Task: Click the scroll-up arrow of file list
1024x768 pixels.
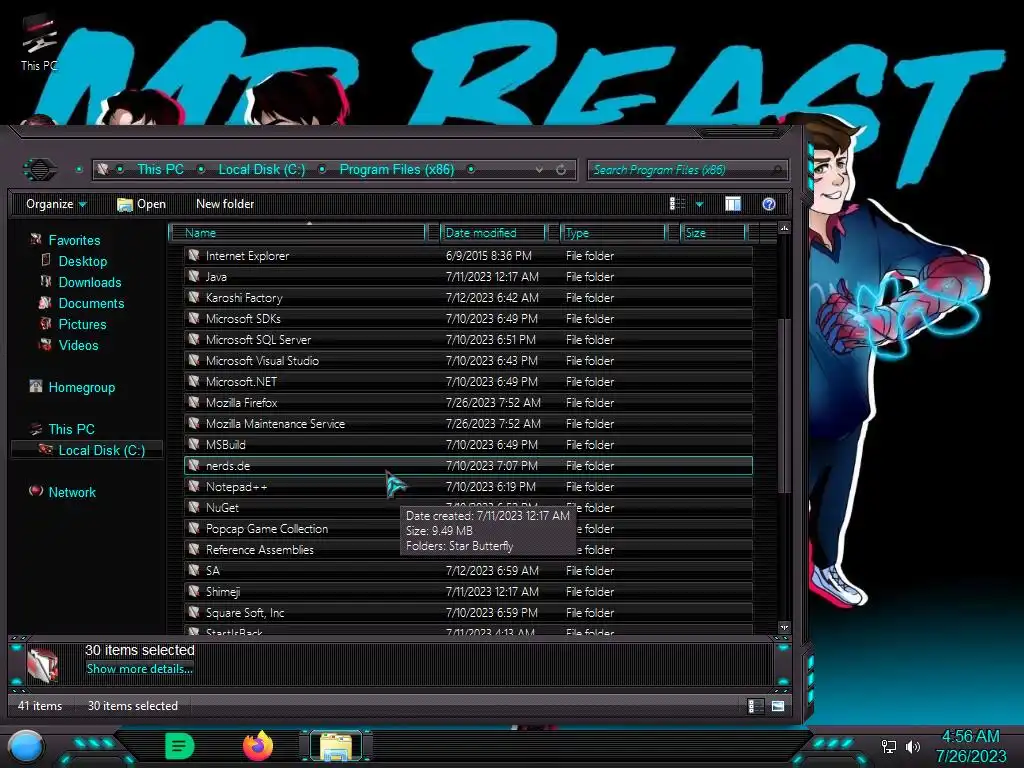Action: click(x=784, y=228)
